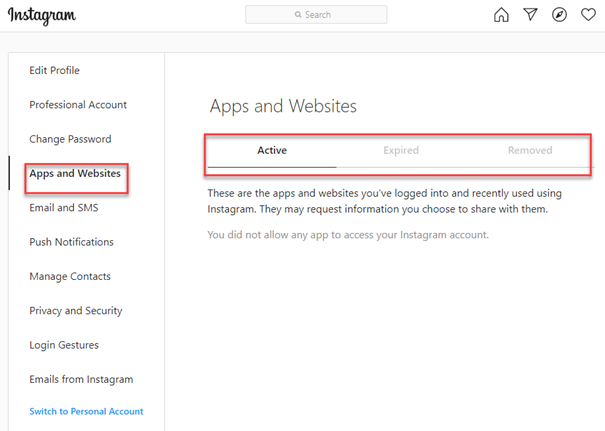The width and height of the screenshot is (605, 431).
Task: Click the Instagram logo
Action: pyautogui.click(x=42, y=16)
